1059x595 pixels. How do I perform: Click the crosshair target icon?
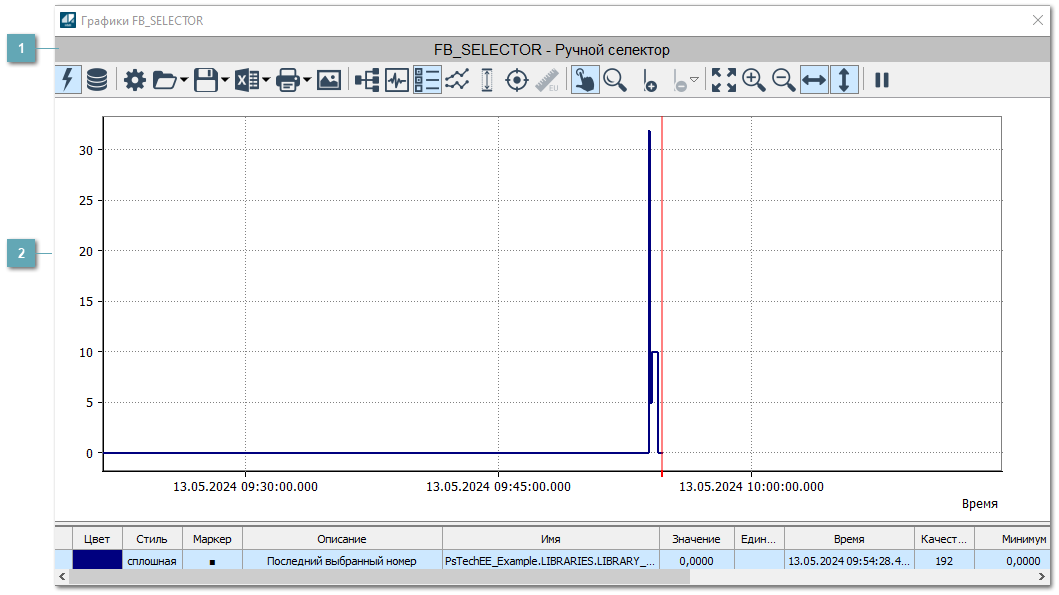click(x=516, y=81)
